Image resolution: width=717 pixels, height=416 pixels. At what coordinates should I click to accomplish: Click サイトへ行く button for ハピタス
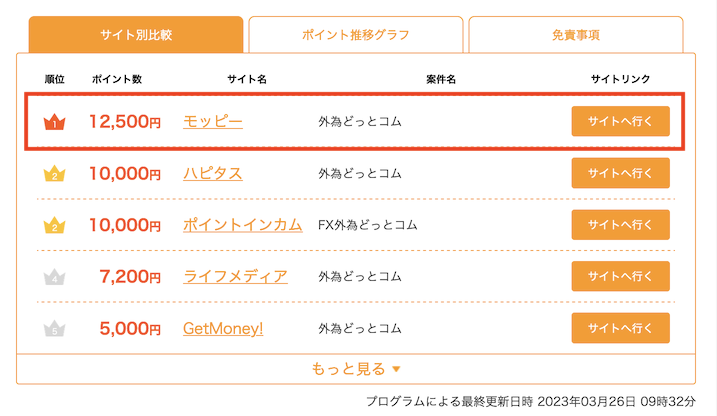(621, 173)
